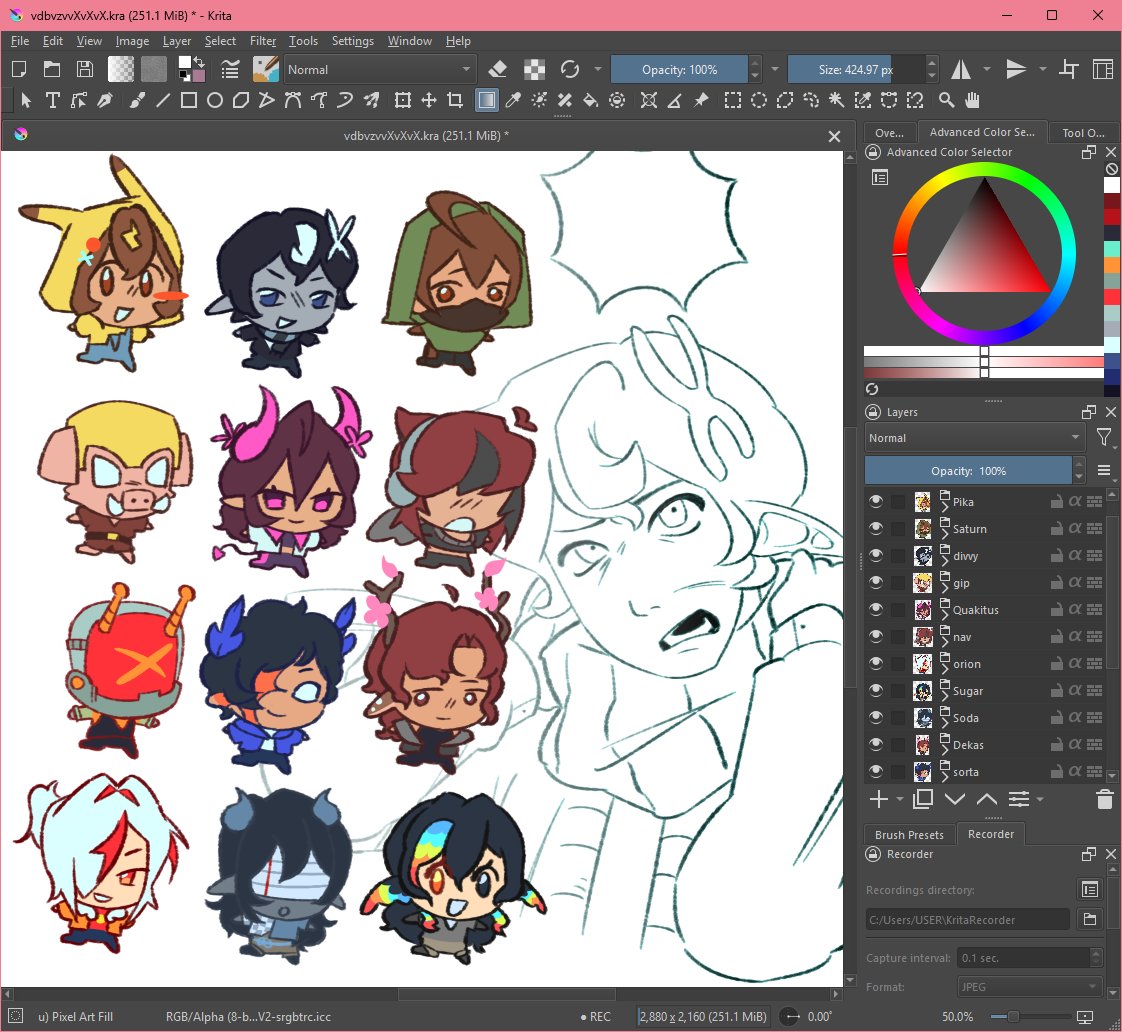Select the Line tool
Image resolution: width=1122 pixels, height=1032 pixels.
coord(162,100)
